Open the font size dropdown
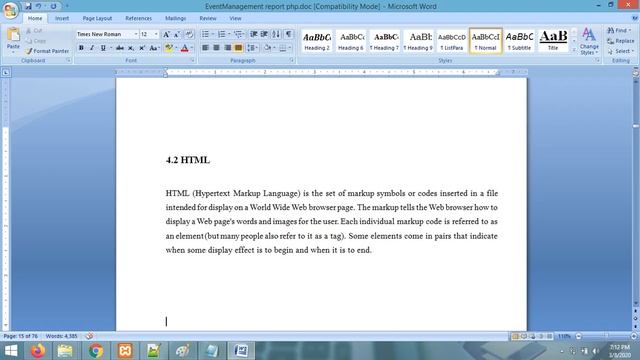 (x=156, y=34)
